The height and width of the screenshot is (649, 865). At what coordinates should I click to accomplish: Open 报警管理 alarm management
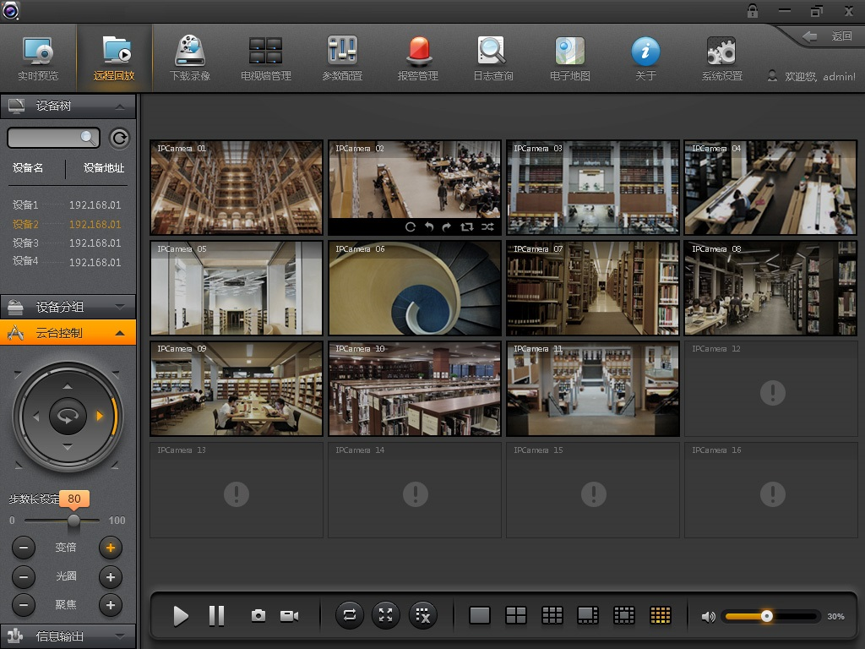tap(418, 58)
